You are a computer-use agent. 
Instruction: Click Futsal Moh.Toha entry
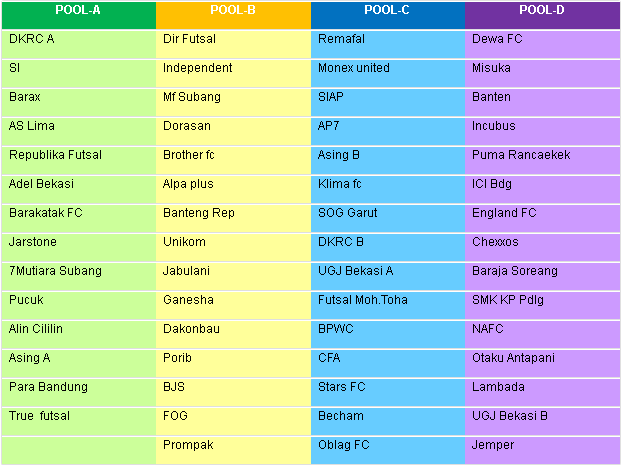click(363, 300)
